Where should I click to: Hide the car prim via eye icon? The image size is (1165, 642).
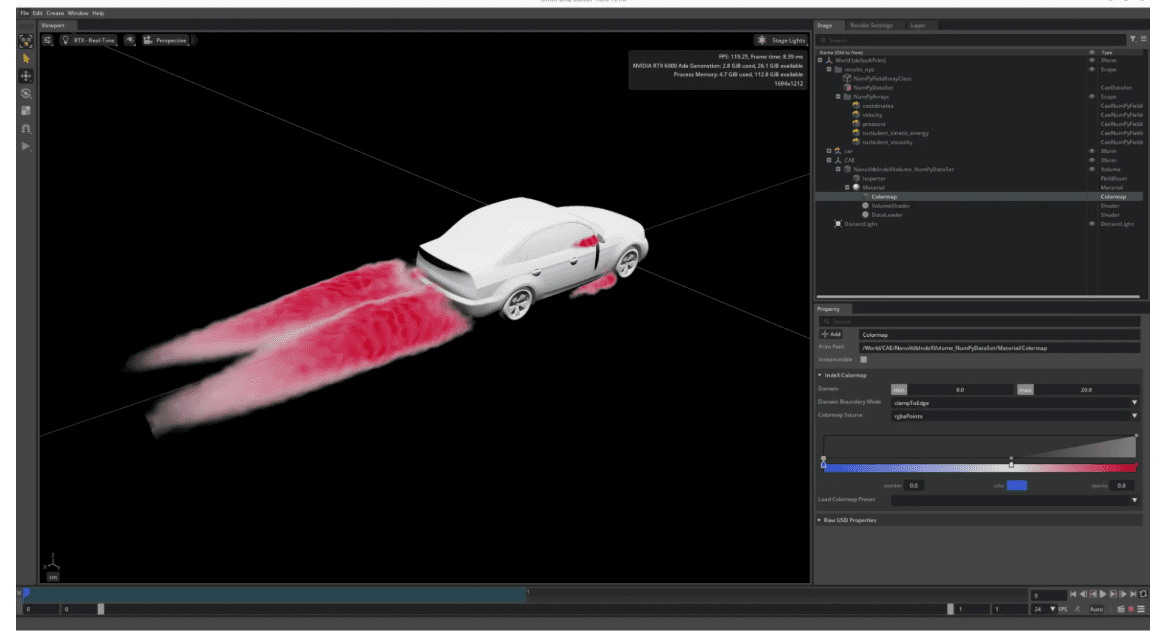click(1091, 151)
